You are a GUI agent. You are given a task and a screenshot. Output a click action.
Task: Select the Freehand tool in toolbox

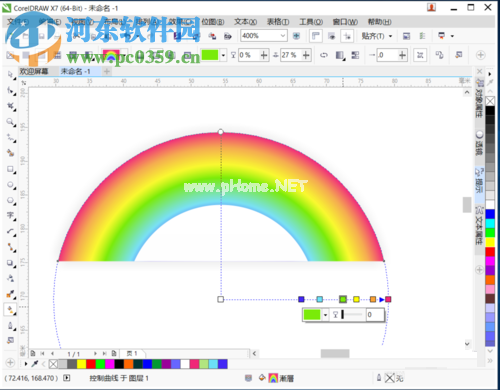tap(11, 138)
